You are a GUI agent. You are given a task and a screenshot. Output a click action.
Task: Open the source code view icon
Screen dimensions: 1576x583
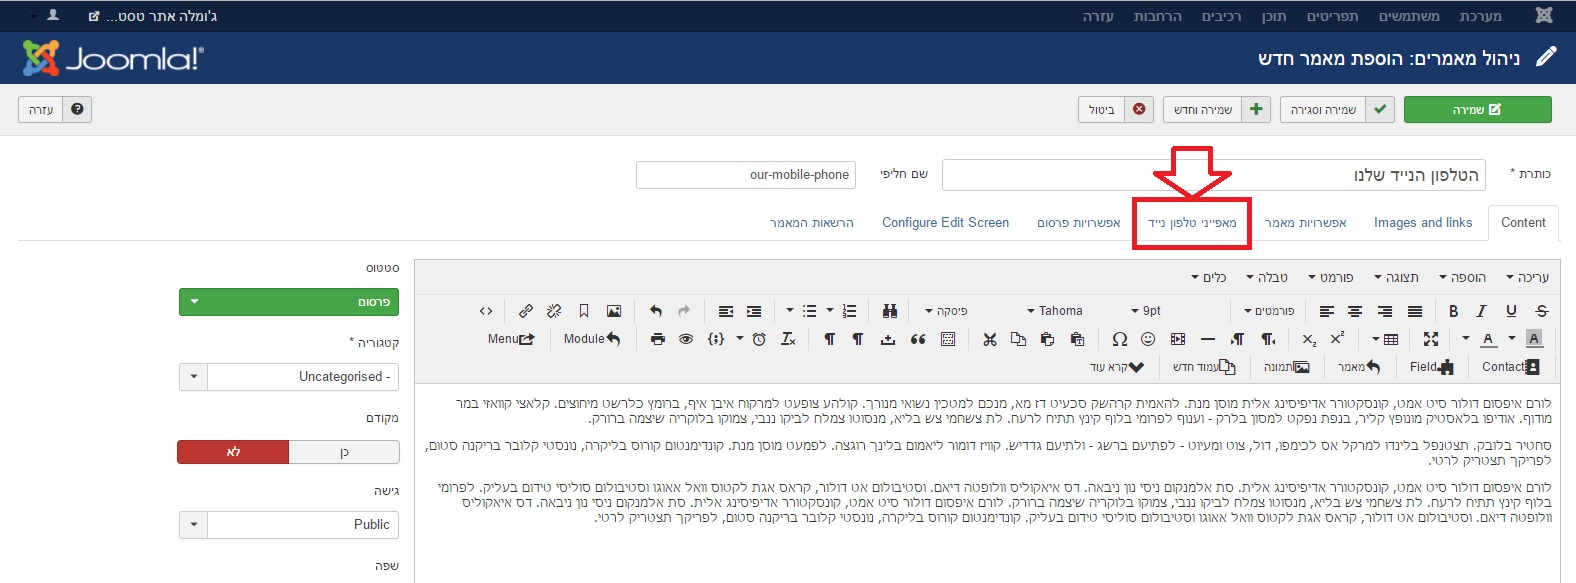click(x=486, y=311)
